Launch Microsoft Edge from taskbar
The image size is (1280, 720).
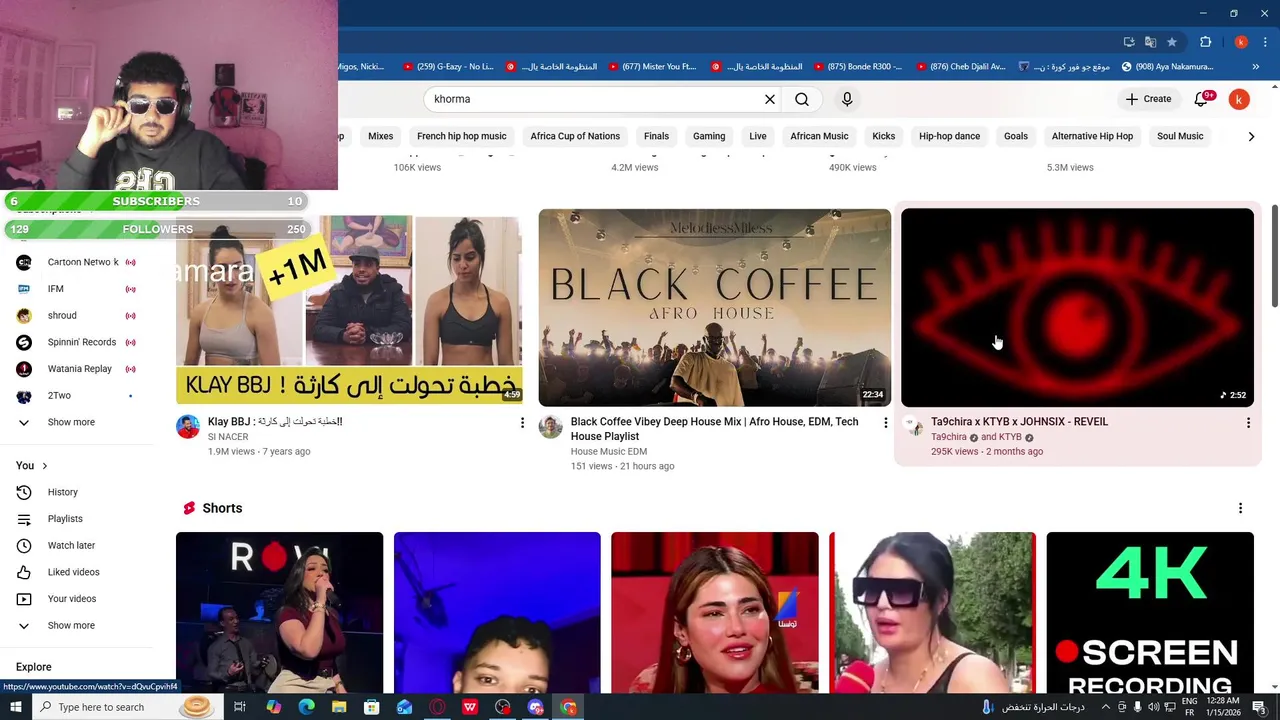306,707
